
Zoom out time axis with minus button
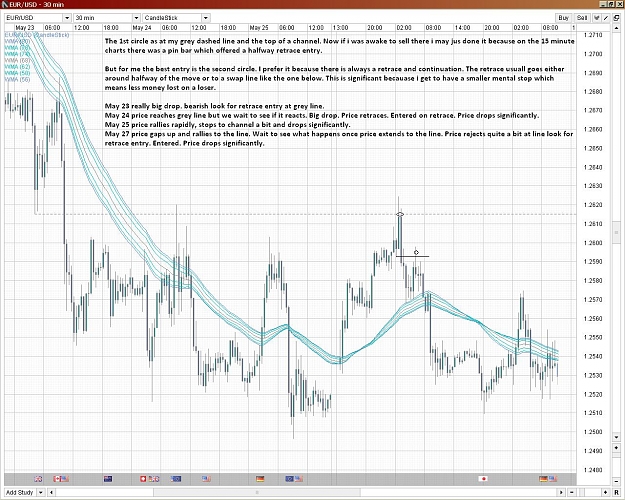click(x=572, y=492)
